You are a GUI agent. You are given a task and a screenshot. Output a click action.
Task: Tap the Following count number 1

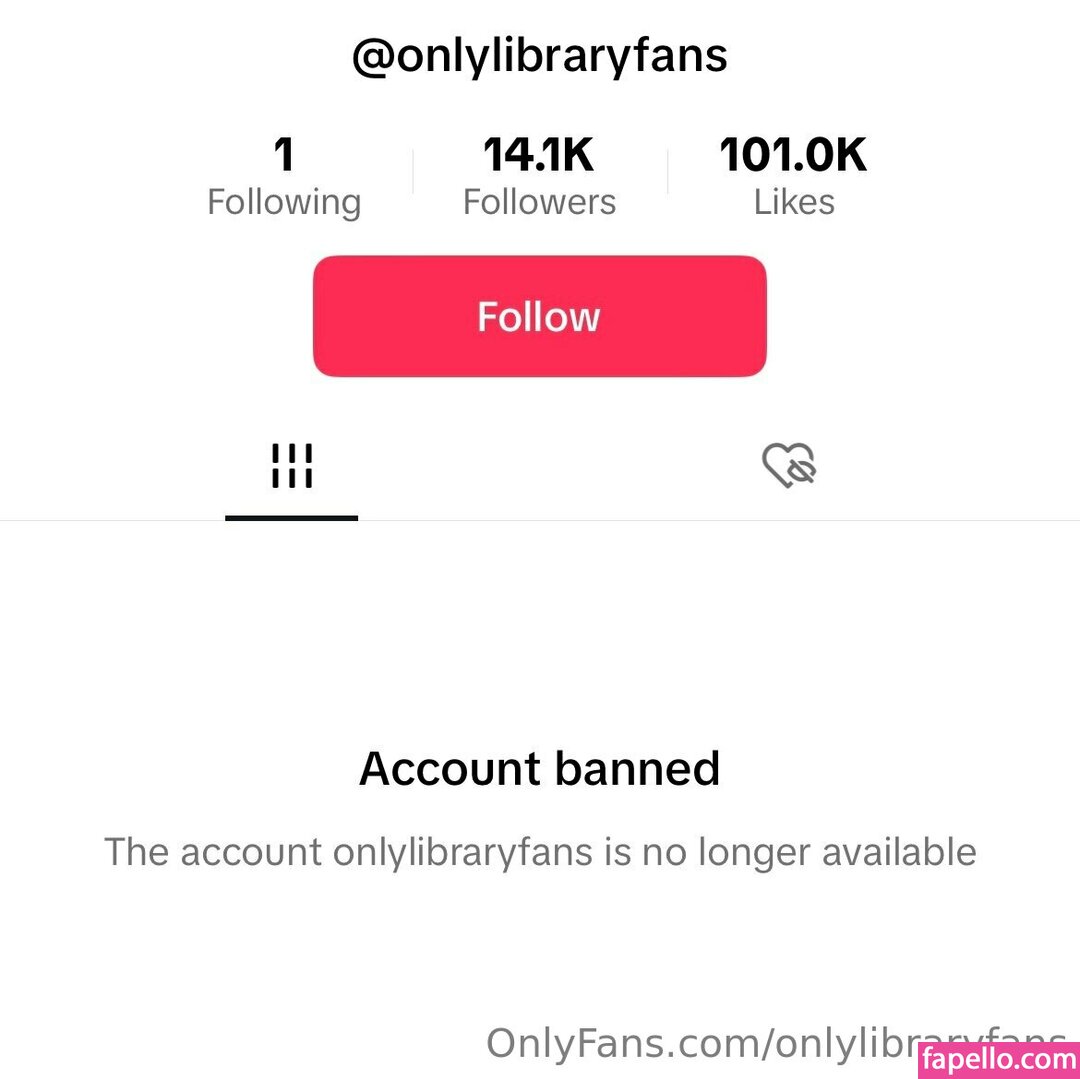(x=284, y=155)
